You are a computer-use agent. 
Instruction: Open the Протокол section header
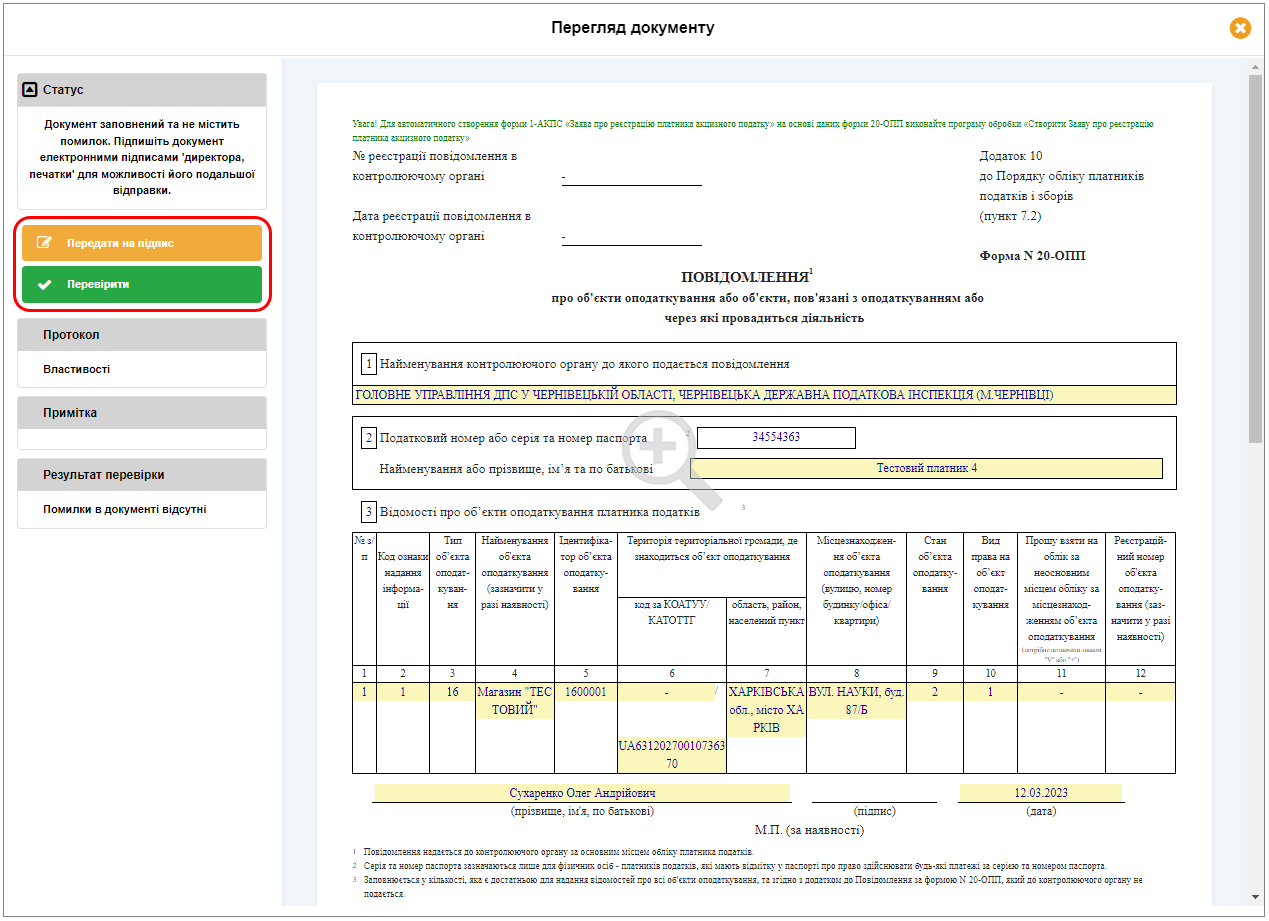tap(142, 335)
